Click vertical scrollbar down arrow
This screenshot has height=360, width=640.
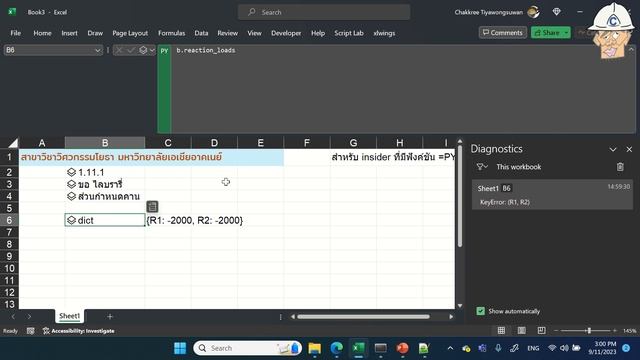[x=460, y=305]
